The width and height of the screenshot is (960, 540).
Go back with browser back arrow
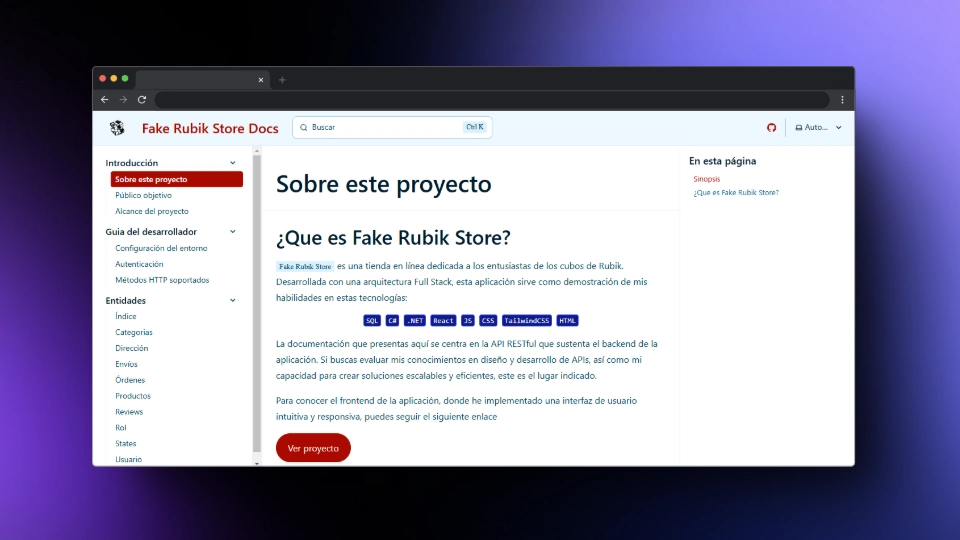105,99
